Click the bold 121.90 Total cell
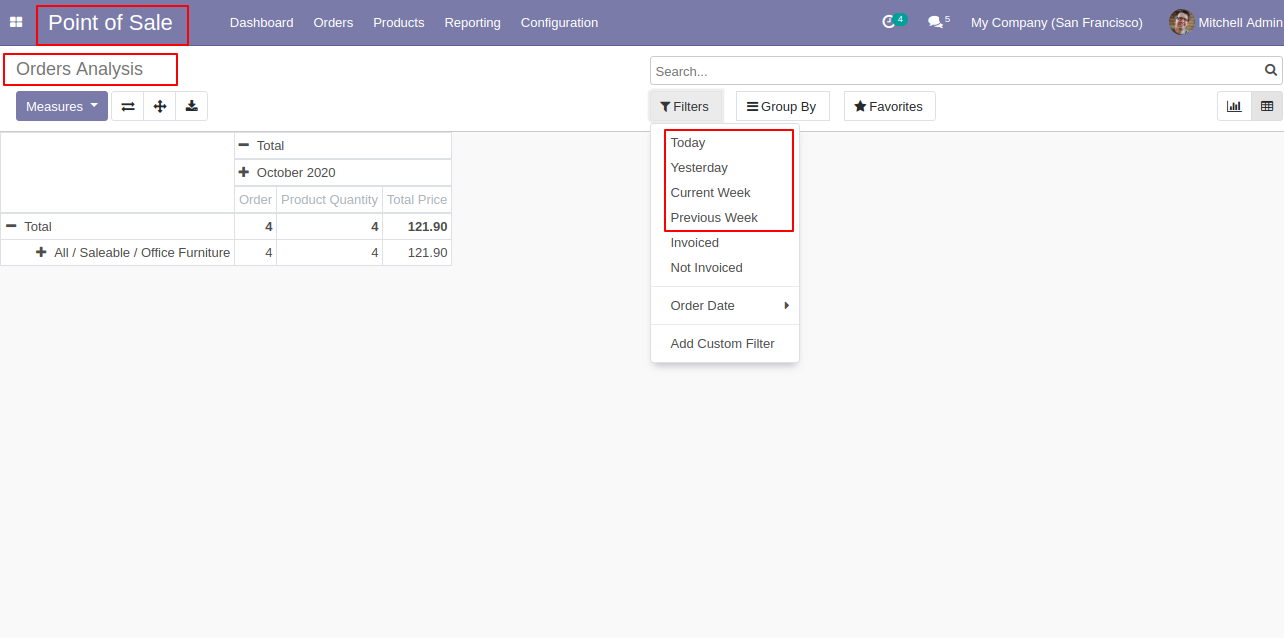 coord(417,227)
